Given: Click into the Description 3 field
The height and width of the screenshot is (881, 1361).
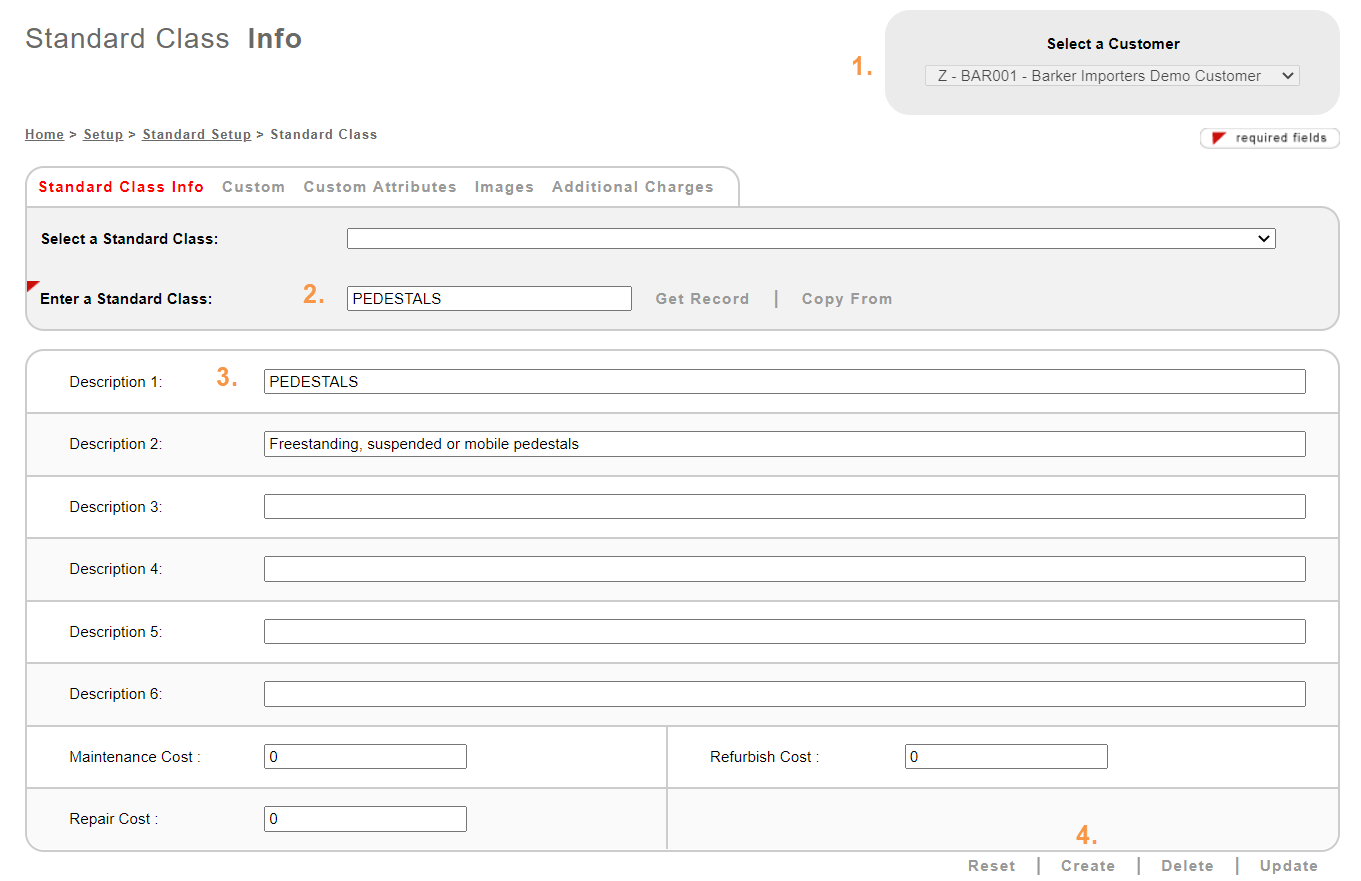Looking at the screenshot, I should point(784,507).
